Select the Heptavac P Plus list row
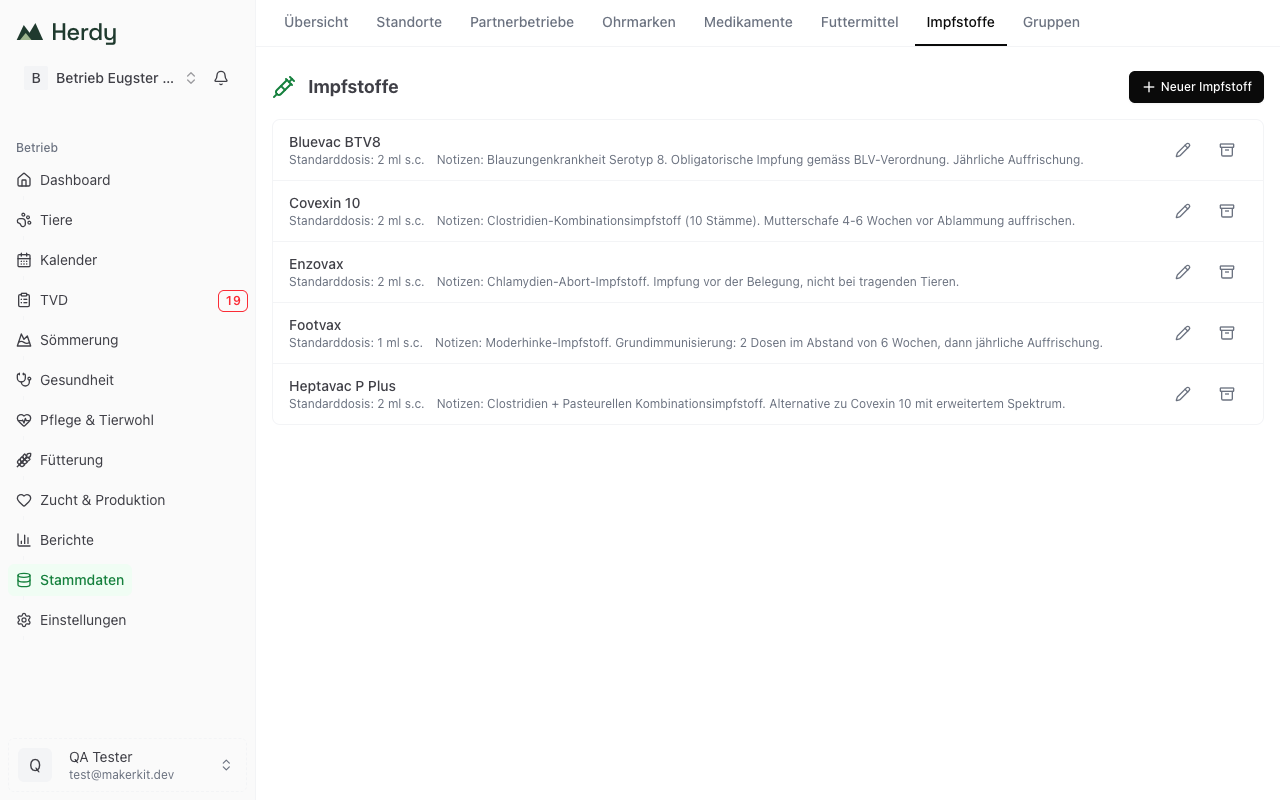 pyautogui.click(x=768, y=394)
